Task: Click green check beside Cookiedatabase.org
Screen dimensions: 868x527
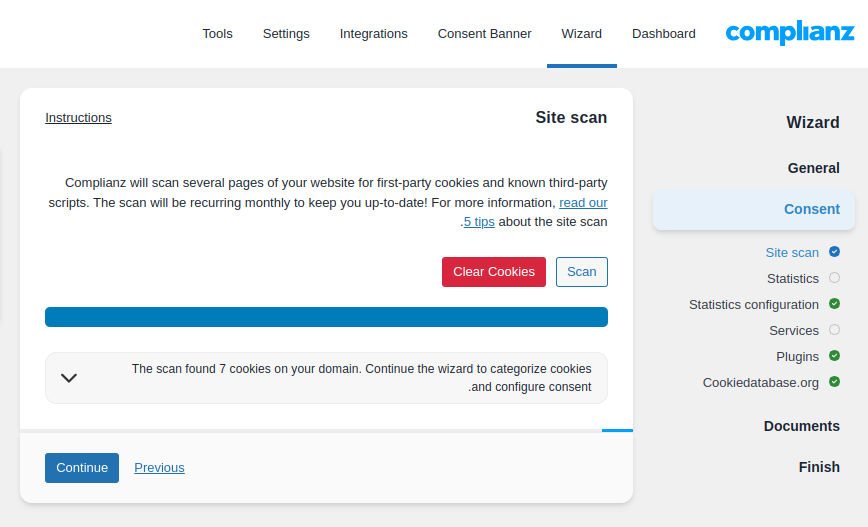Action: (x=834, y=382)
